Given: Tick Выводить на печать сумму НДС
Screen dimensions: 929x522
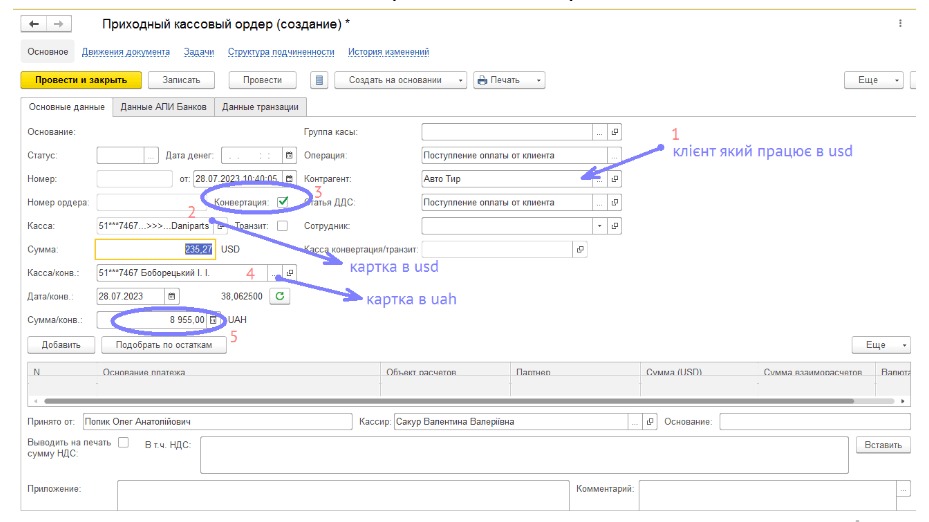Looking at the screenshot, I should click(x=124, y=442).
